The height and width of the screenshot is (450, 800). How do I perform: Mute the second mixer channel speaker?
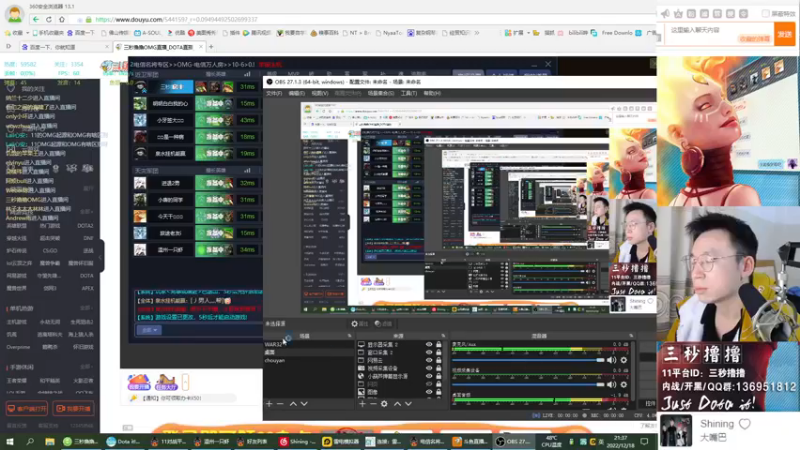click(x=611, y=385)
